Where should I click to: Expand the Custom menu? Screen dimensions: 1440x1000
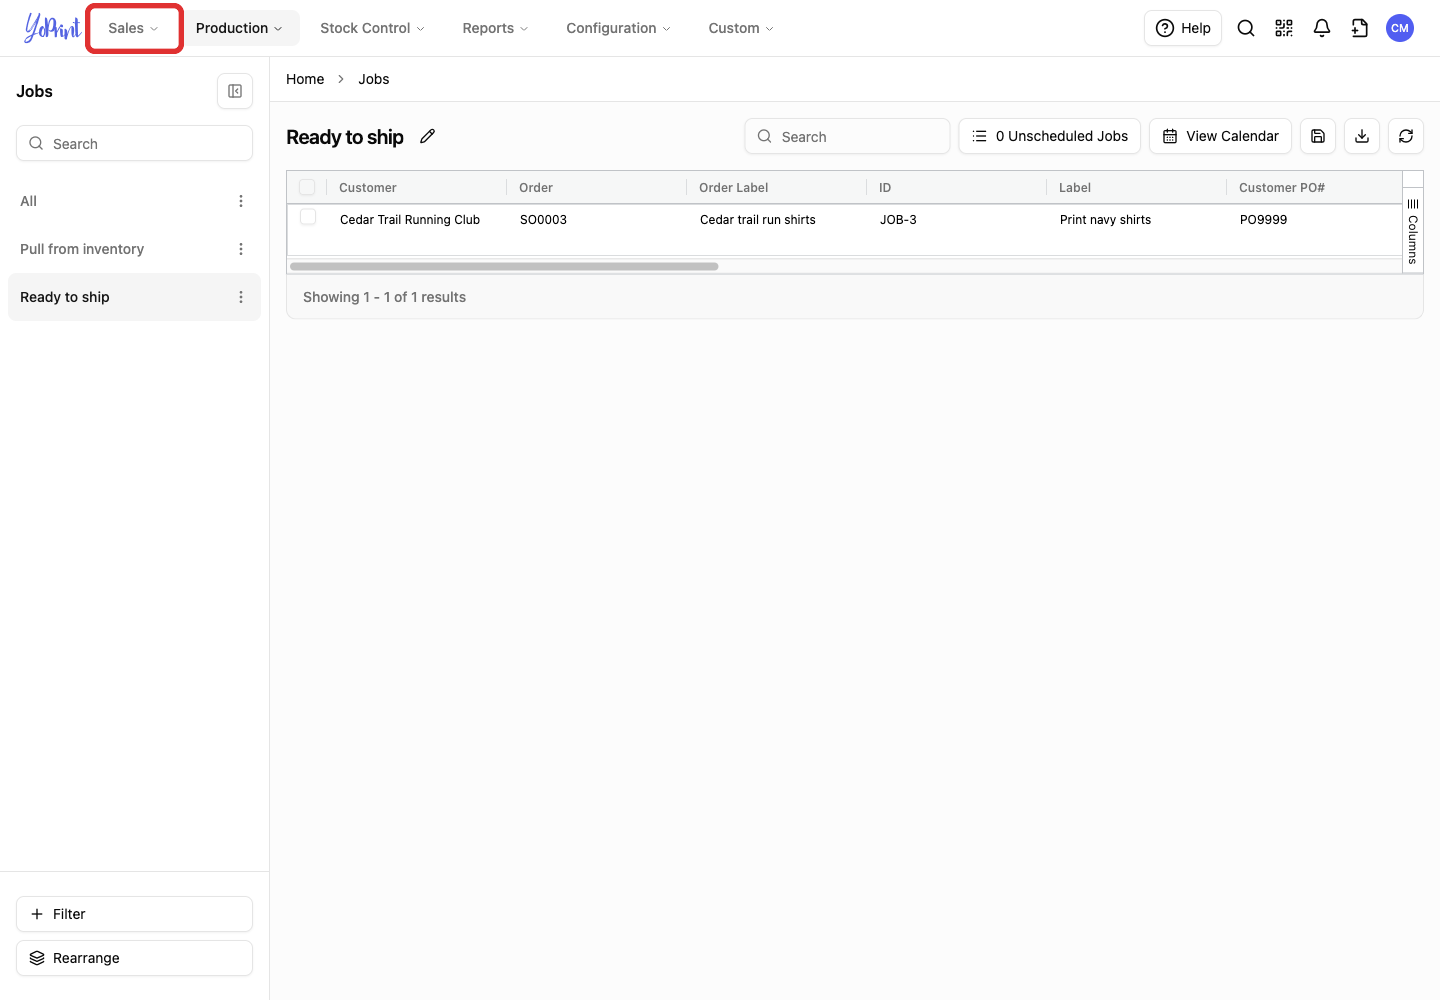(741, 28)
